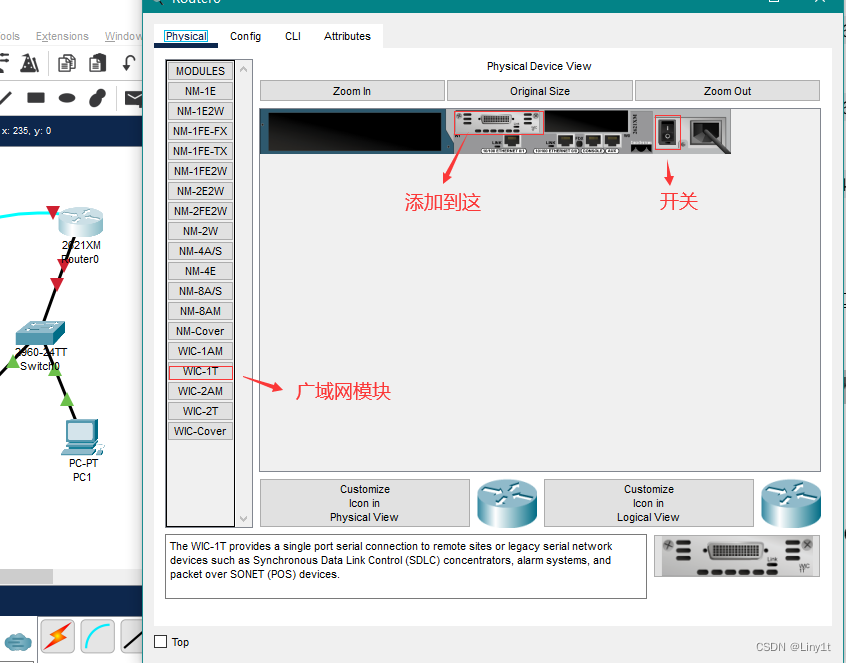The width and height of the screenshot is (846, 663).
Task: Toggle the router power switch
Action: coord(667,131)
